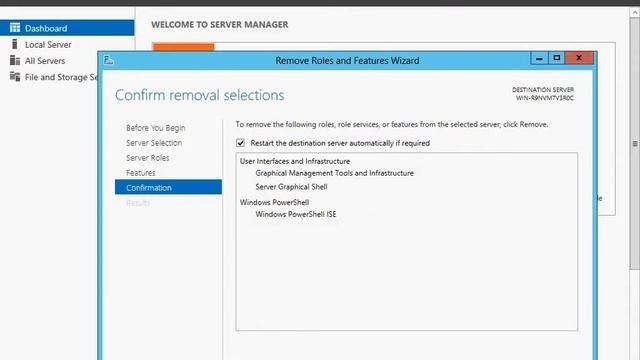Screen dimensions: 640x360
Task: Click Welcome to Server Manager heading
Action: click(x=220, y=24)
